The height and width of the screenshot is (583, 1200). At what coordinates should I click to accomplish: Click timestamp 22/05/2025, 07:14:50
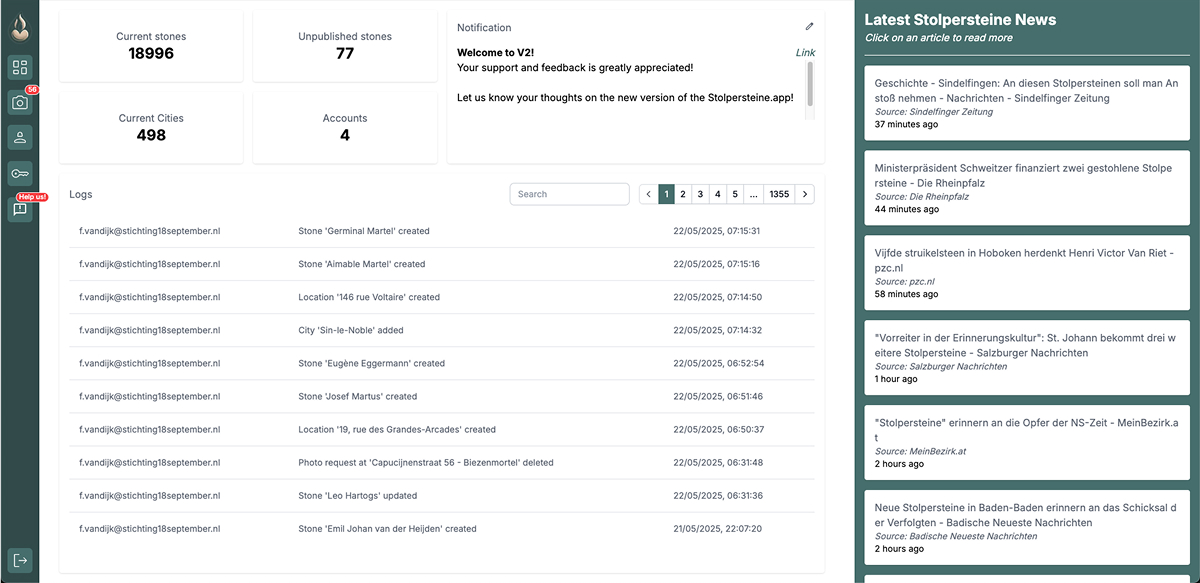click(x=718, y=297)
